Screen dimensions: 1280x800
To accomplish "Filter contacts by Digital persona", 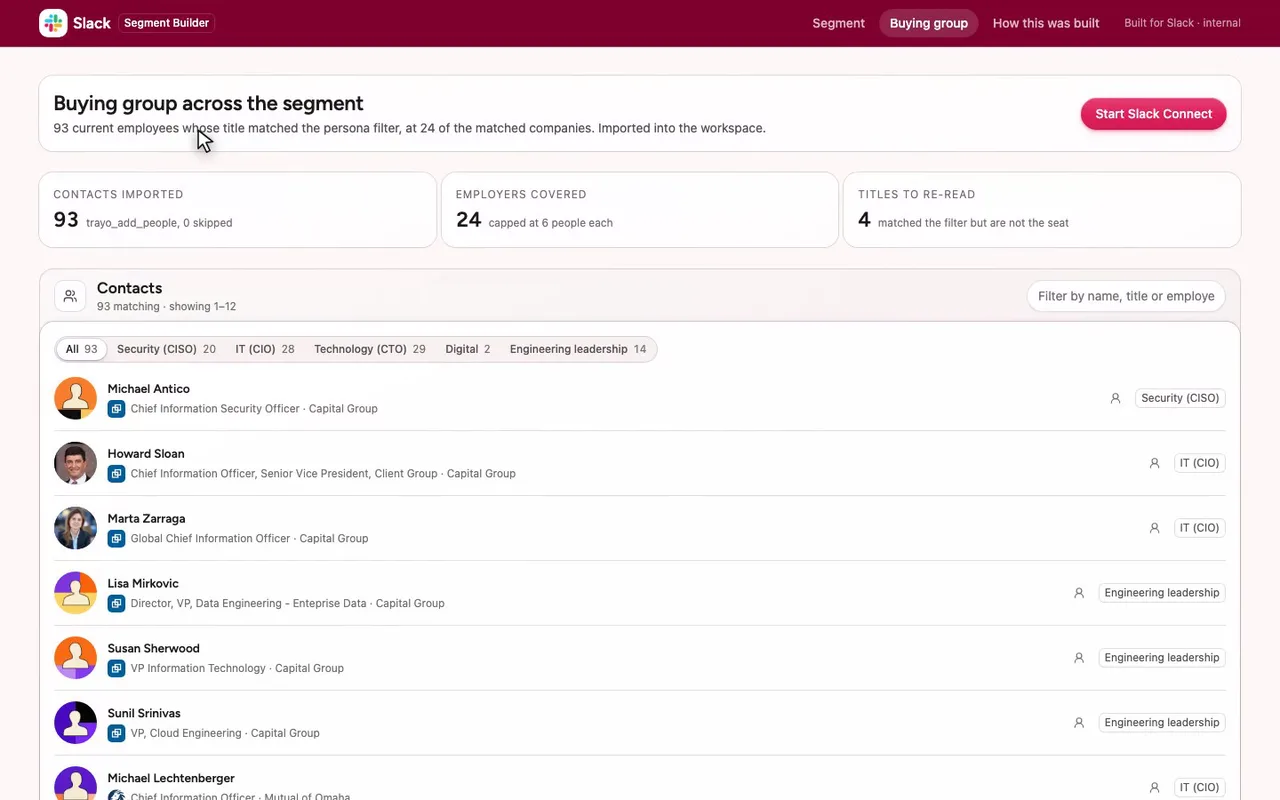I will (x=468, y=349).
